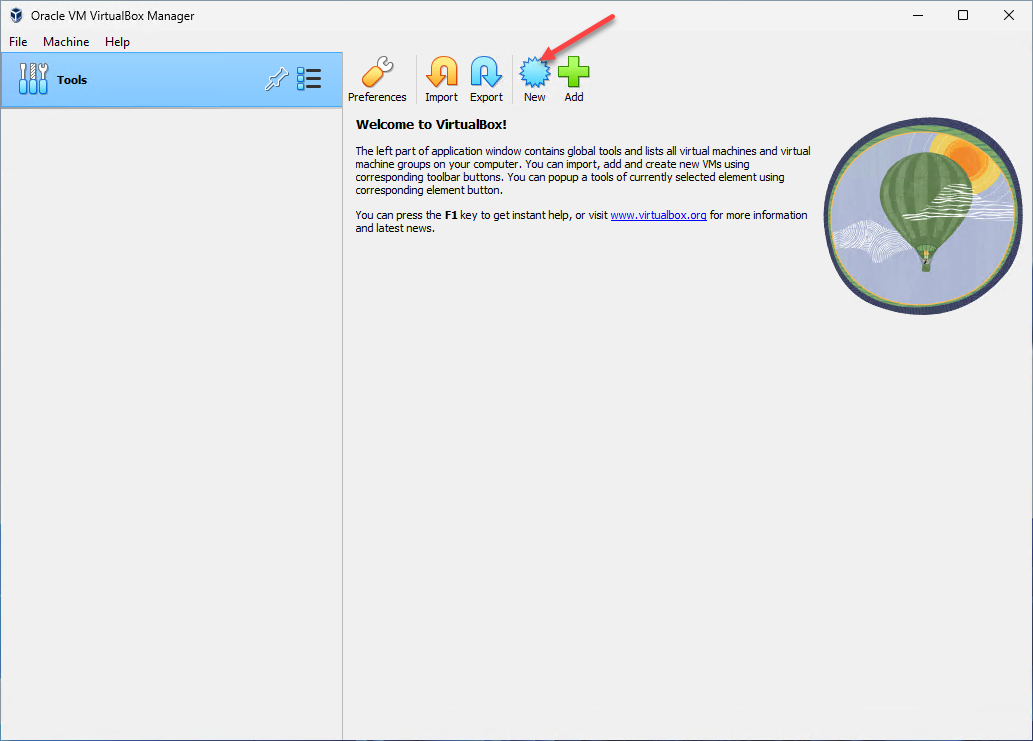The height and width of the screenshot is (741, 1033).
Task: Click the green Add plus icon
Action: point(574,72)
